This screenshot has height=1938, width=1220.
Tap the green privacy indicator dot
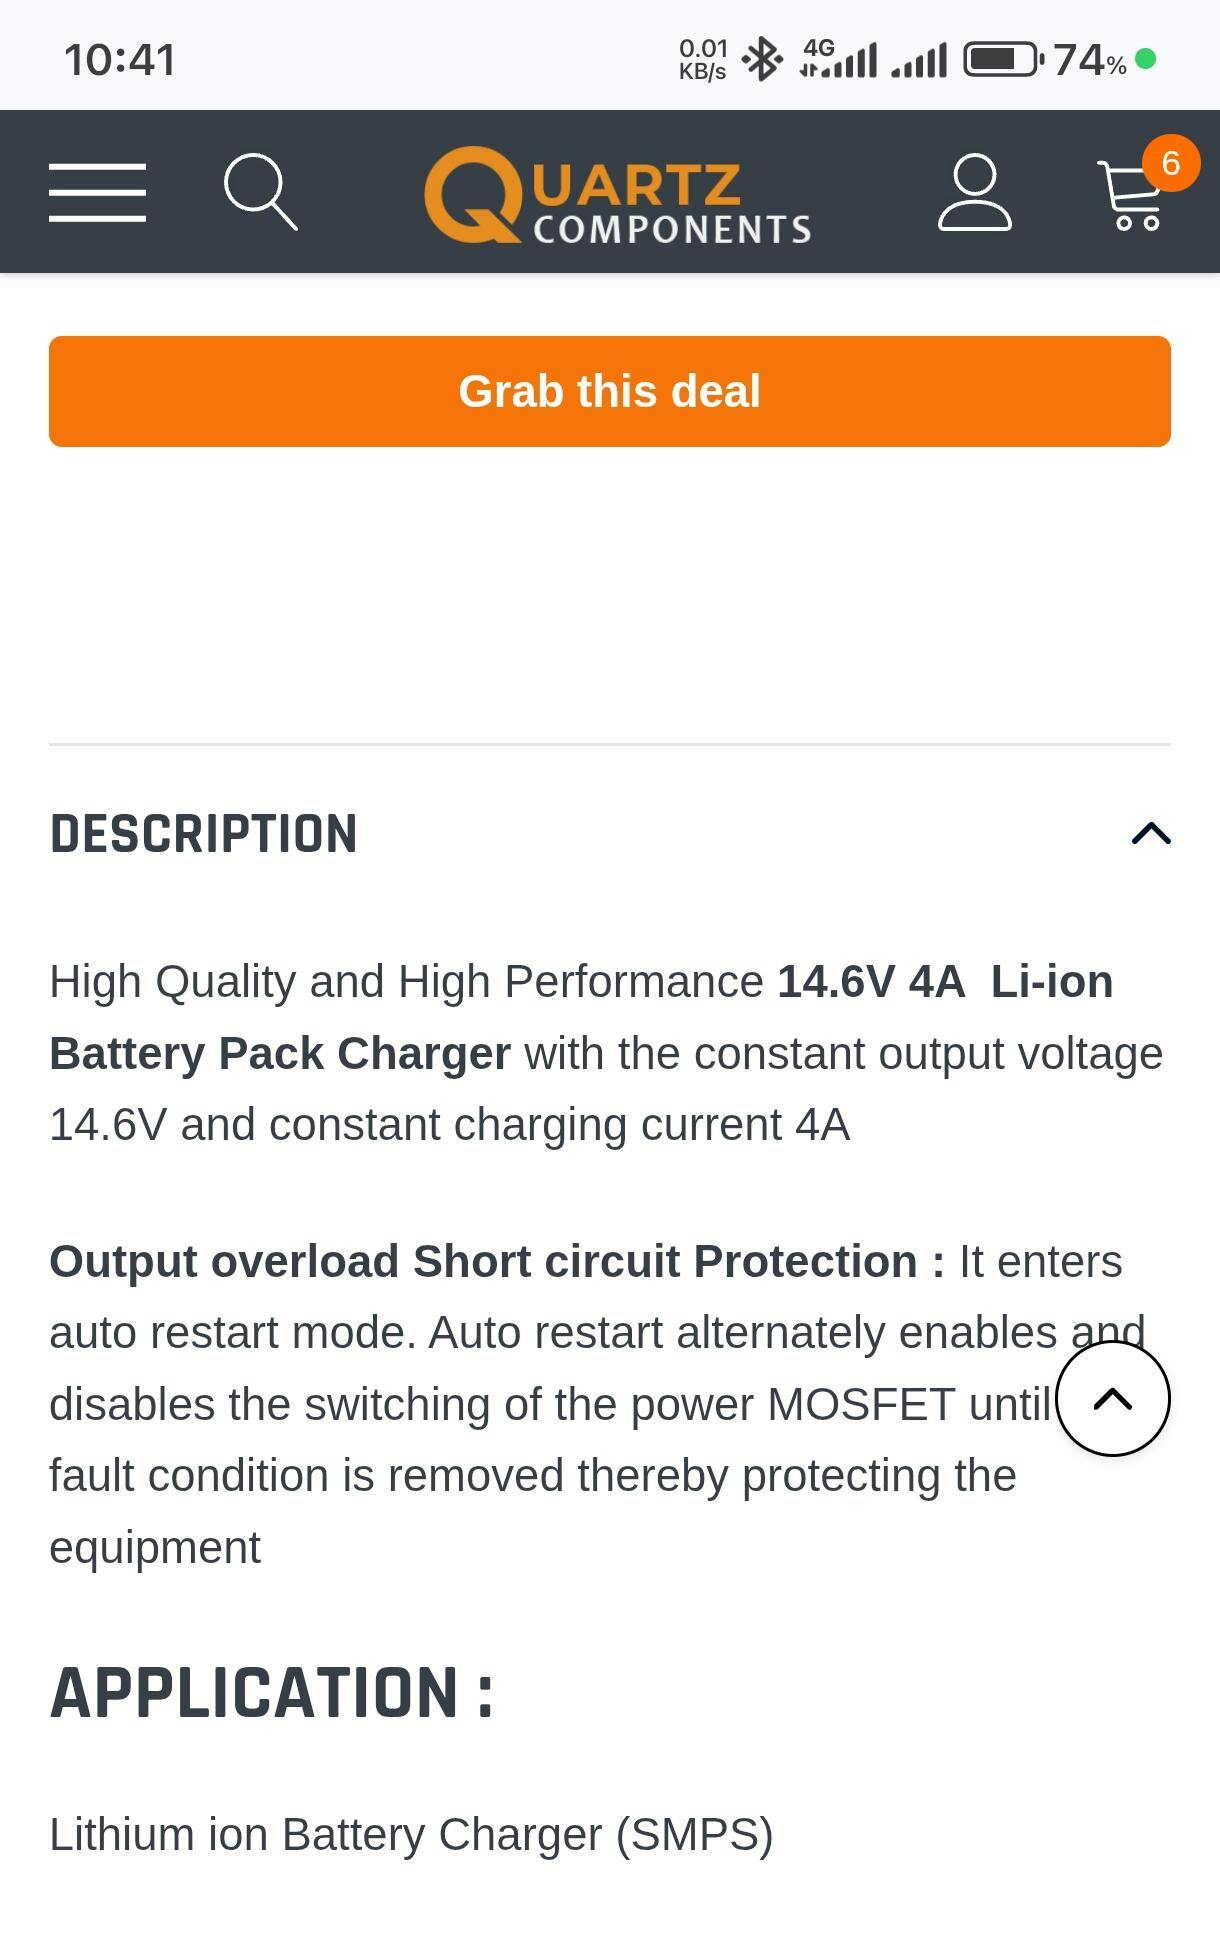pos(1146,59)
